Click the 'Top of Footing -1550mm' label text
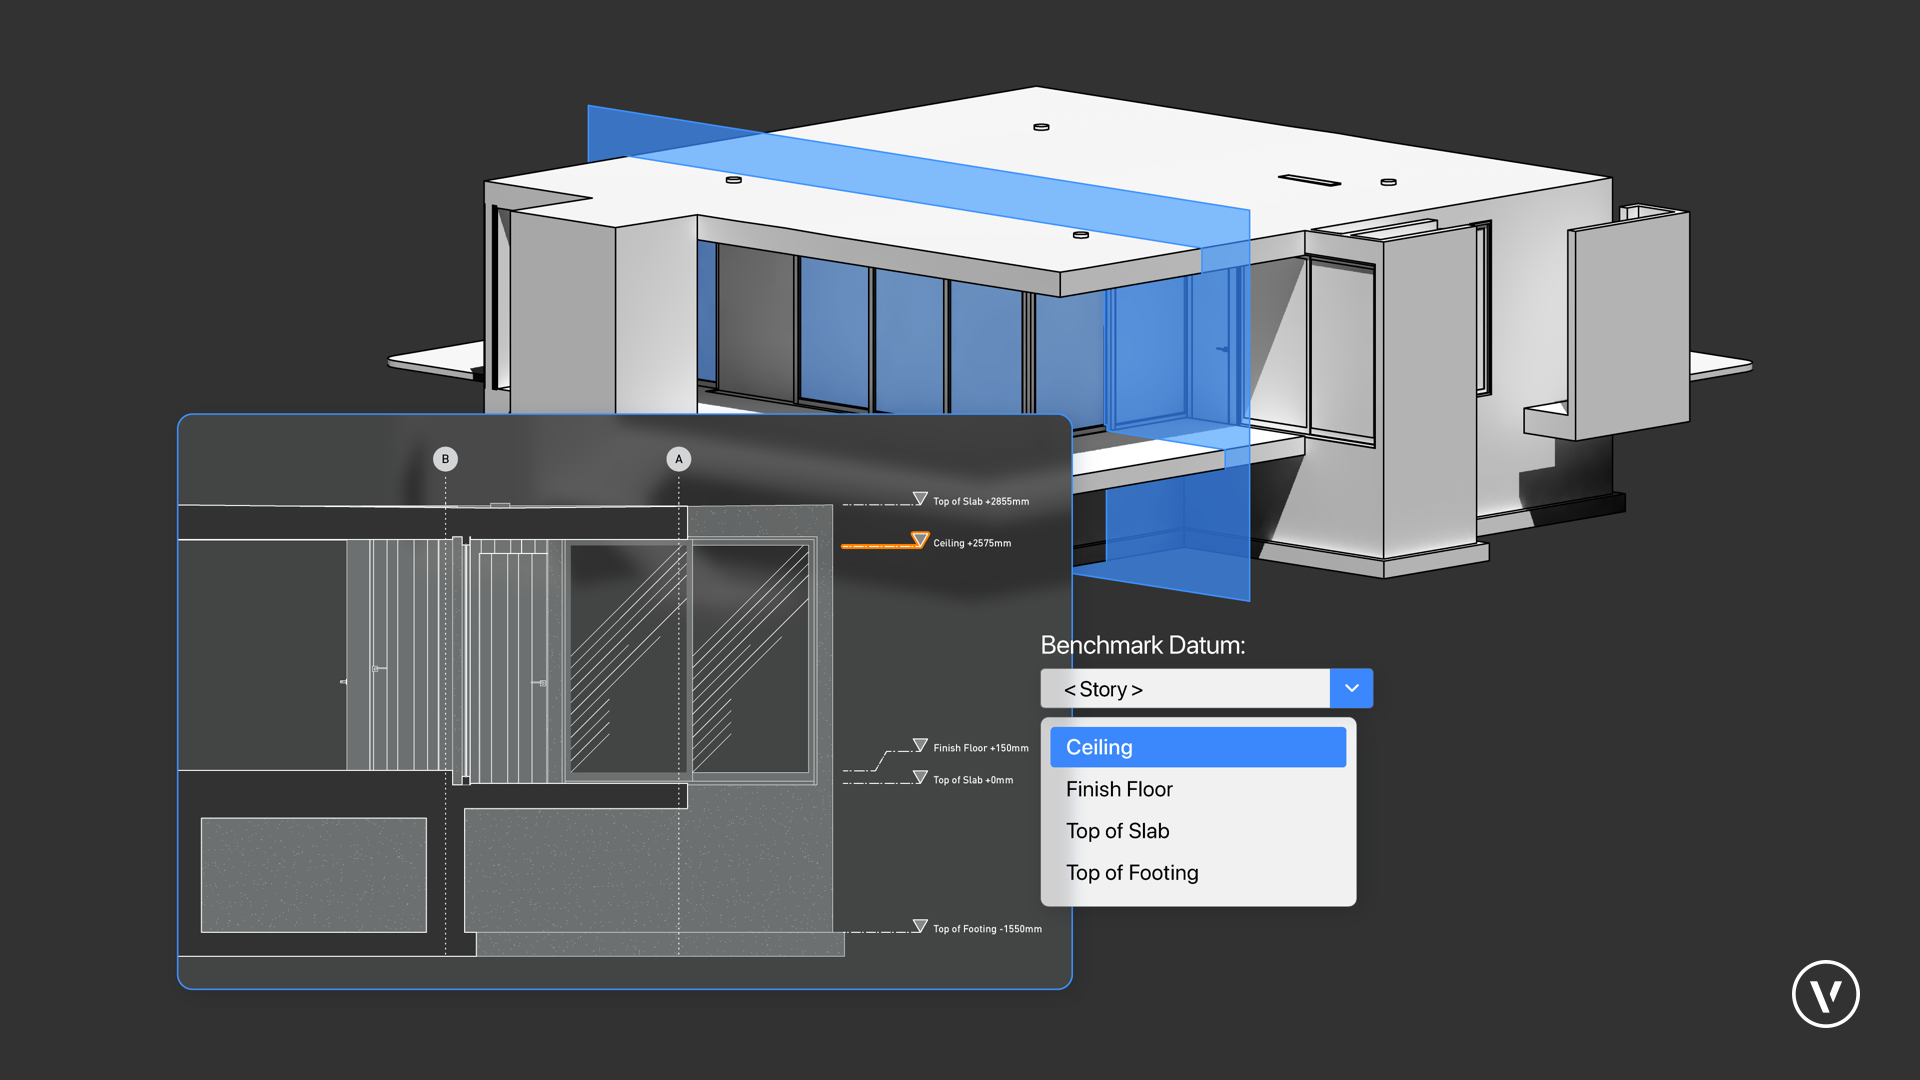This screenshot has height=1080, width=1920. tap(987, 929)
